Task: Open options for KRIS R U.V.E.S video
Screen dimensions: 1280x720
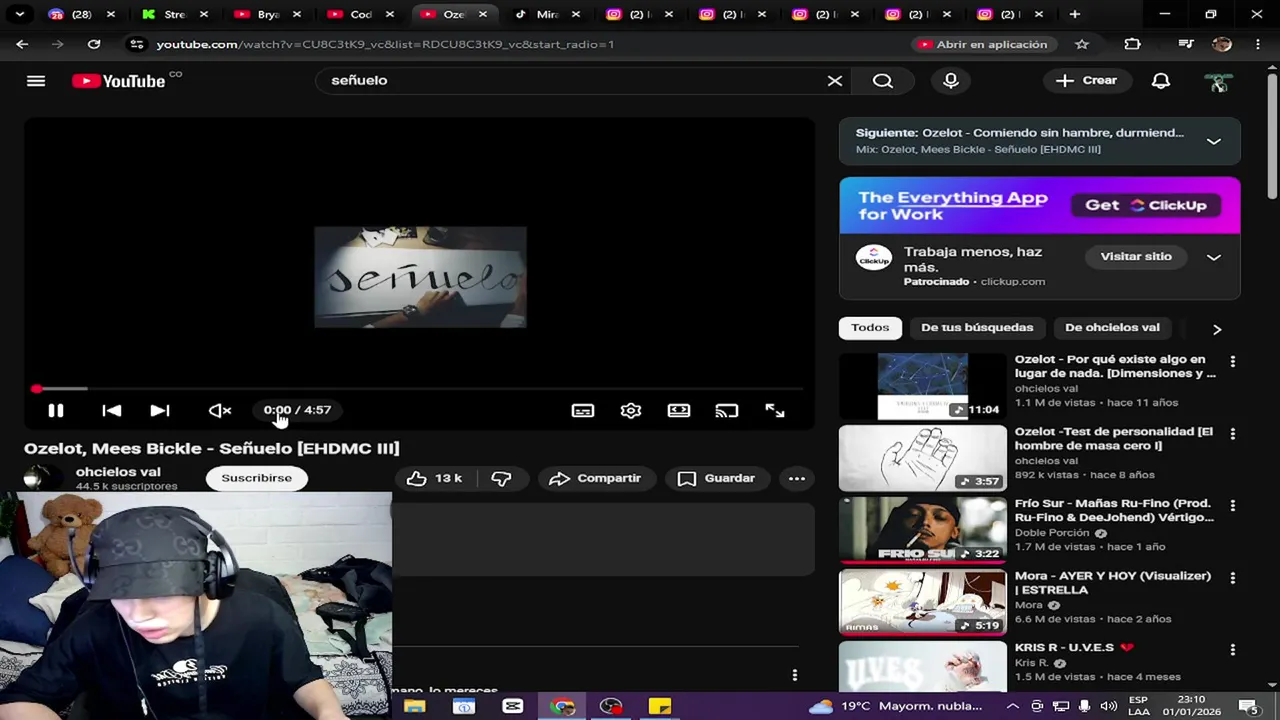Action: tap(1232, 650)
